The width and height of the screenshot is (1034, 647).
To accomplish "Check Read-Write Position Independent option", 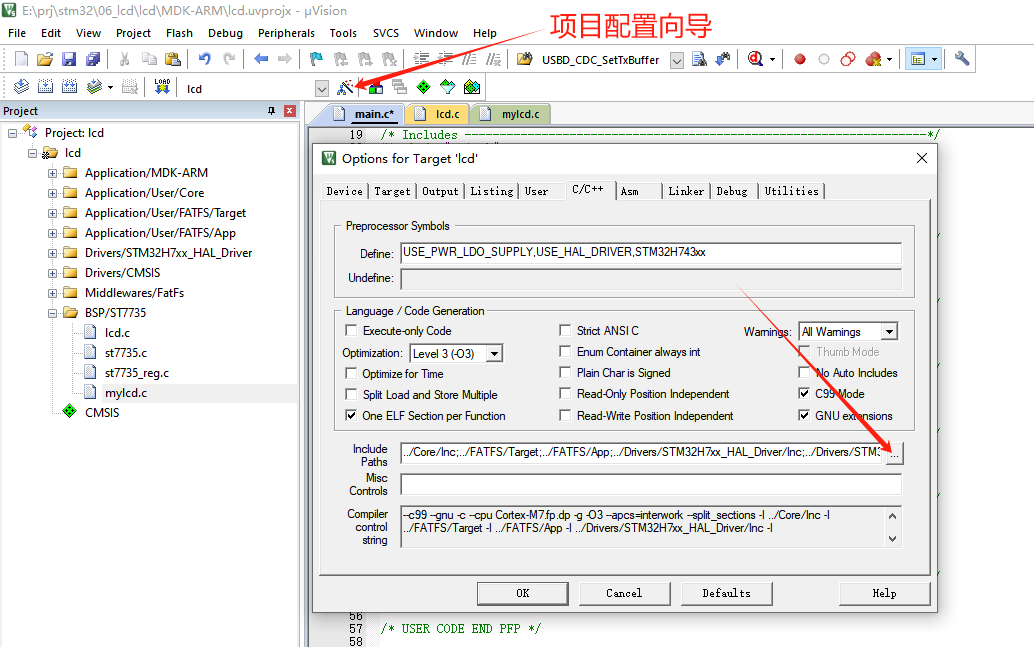I will point(565,416).
